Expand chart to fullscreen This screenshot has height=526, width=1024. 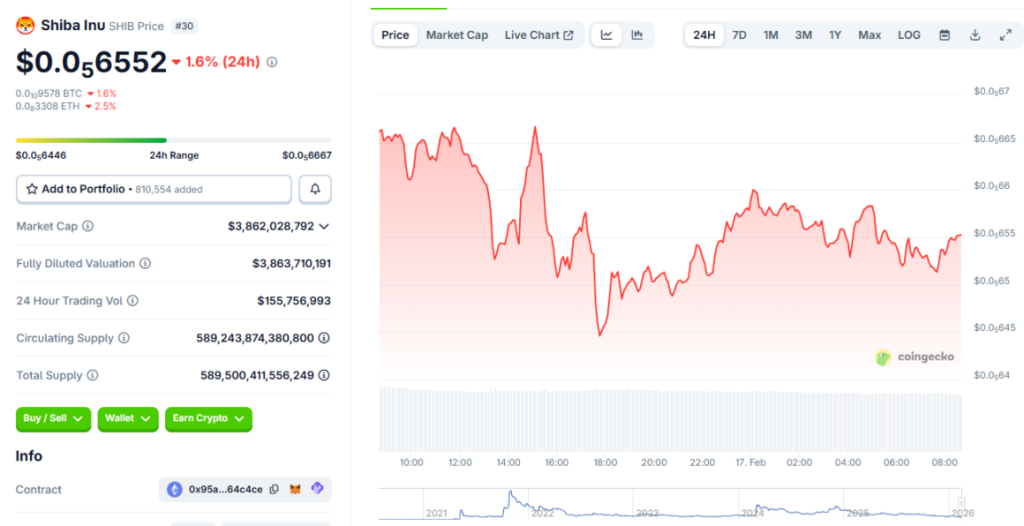[1005, 35]
